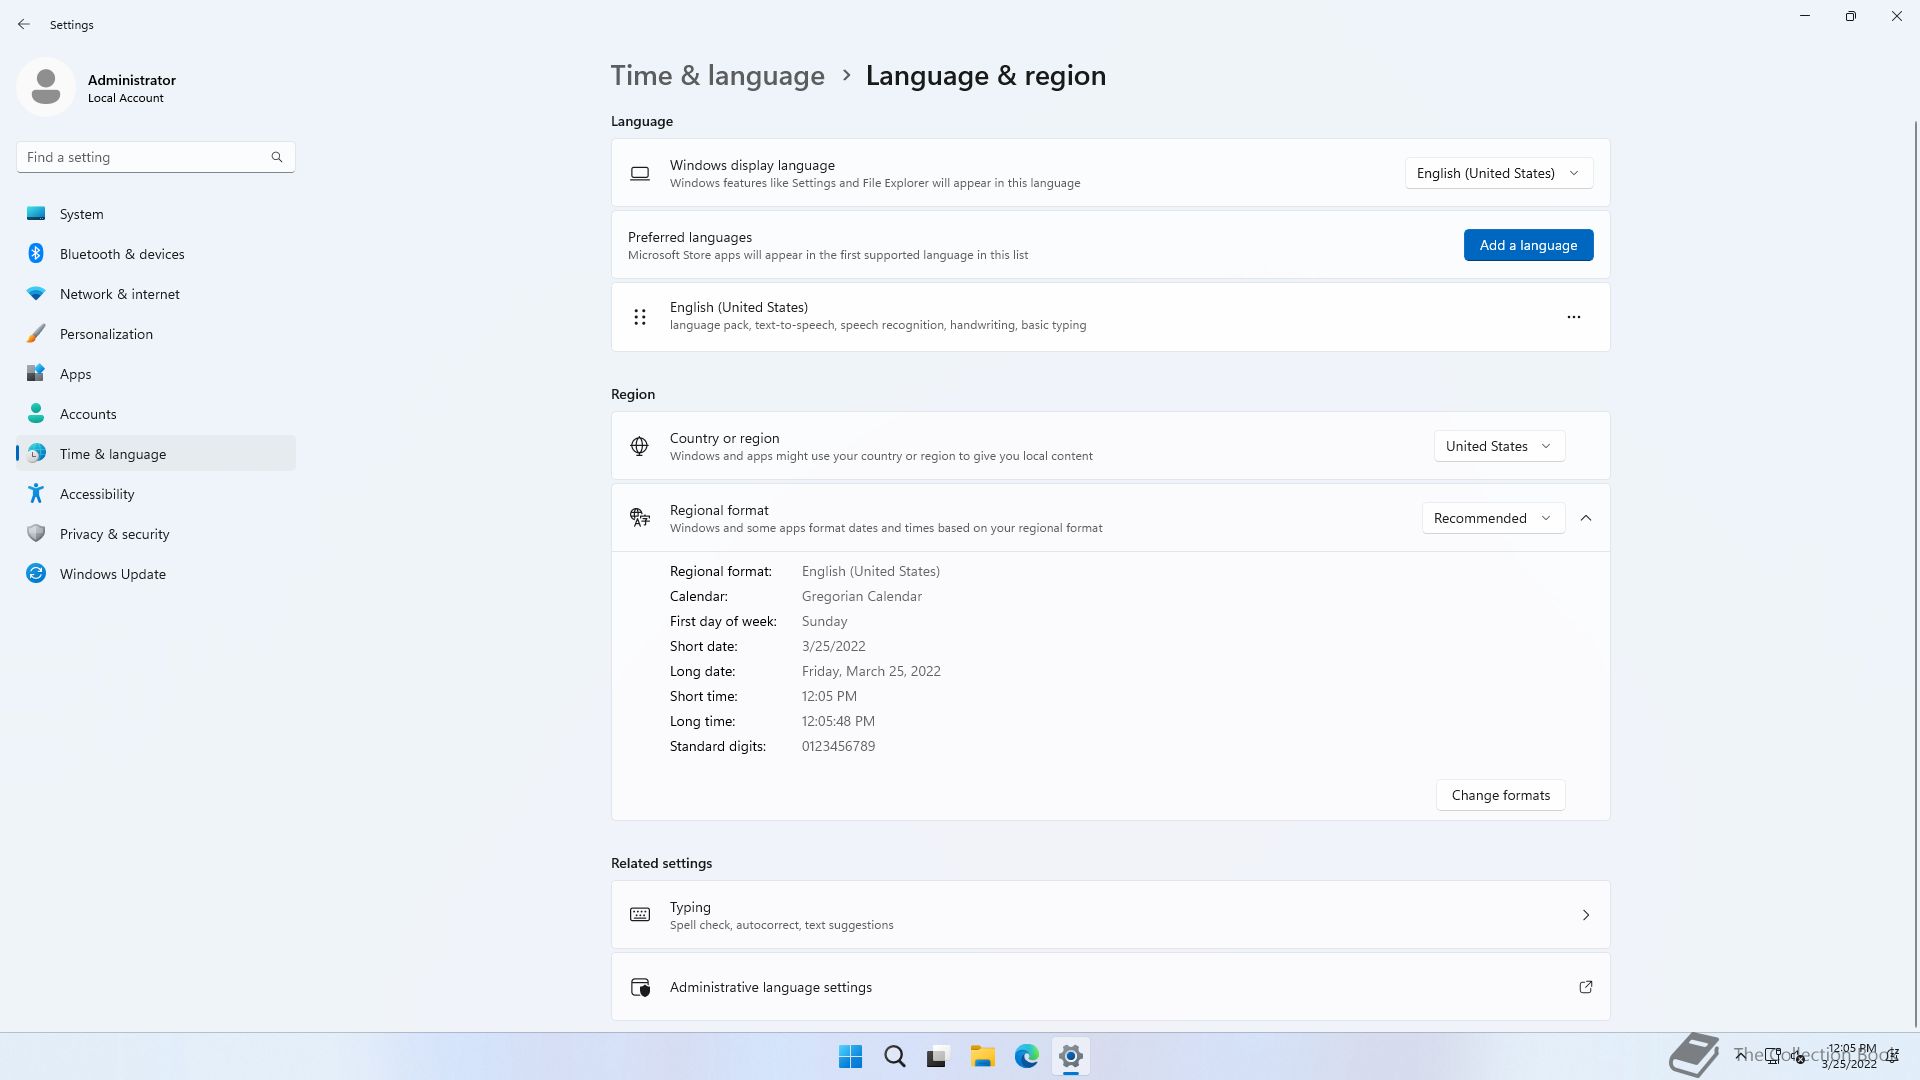This screenshot has width=1920, height=1080.
Task: Open Microsoft Edge from the taskbar
Action: click(1026, 1056)
